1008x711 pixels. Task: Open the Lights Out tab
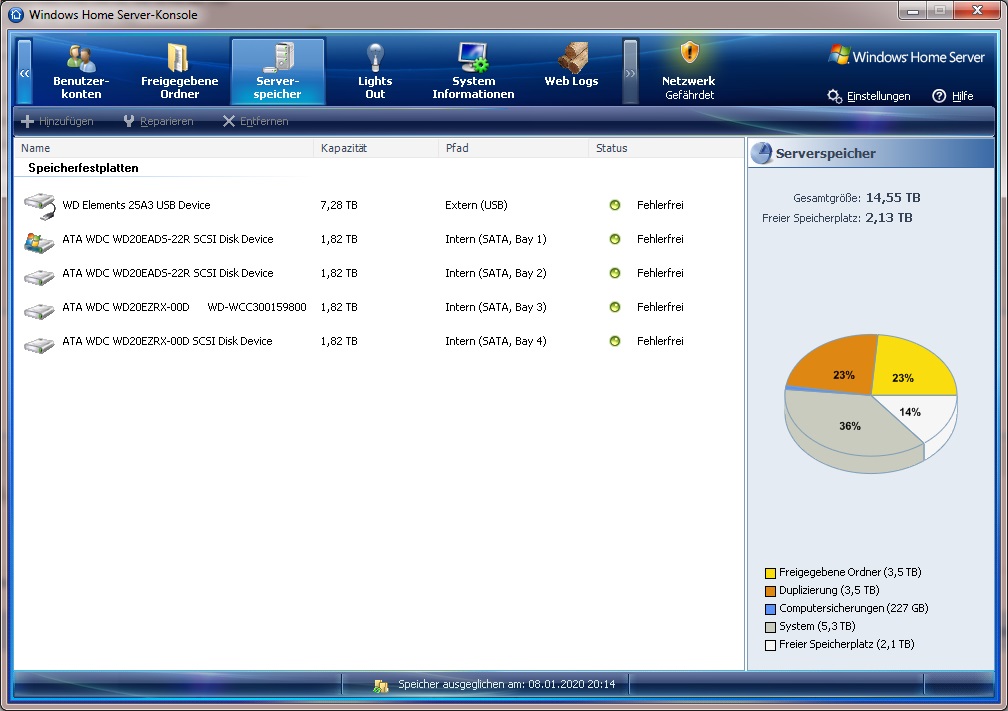coord(375,71)
